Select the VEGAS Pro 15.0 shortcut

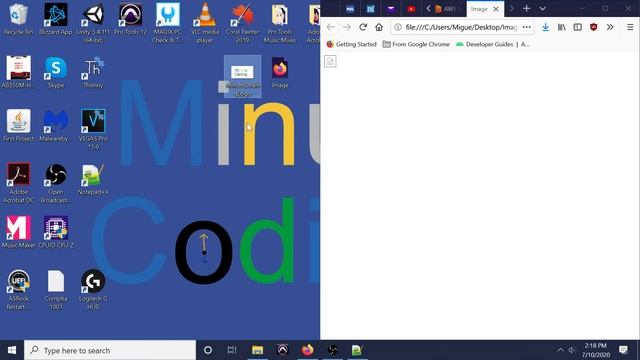tap(93, 130)
